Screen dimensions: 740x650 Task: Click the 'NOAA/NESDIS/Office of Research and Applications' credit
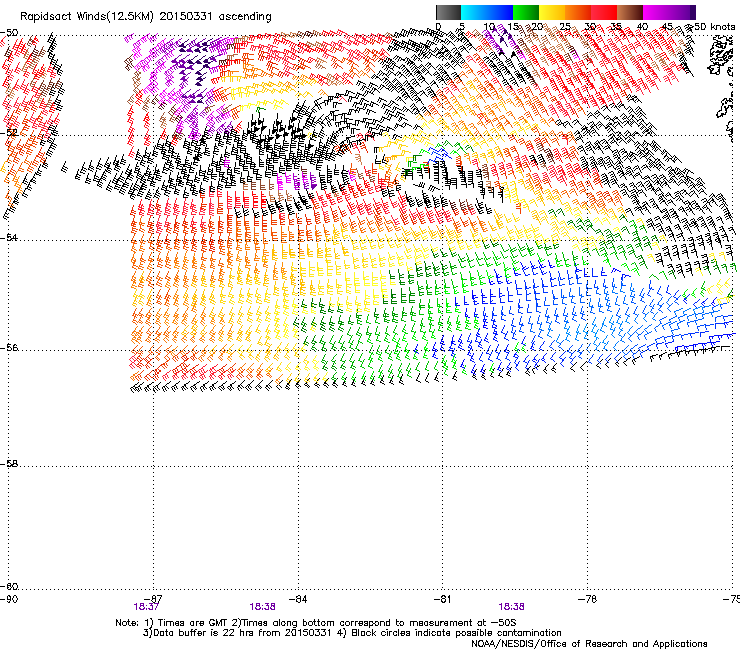coord(589,644)
